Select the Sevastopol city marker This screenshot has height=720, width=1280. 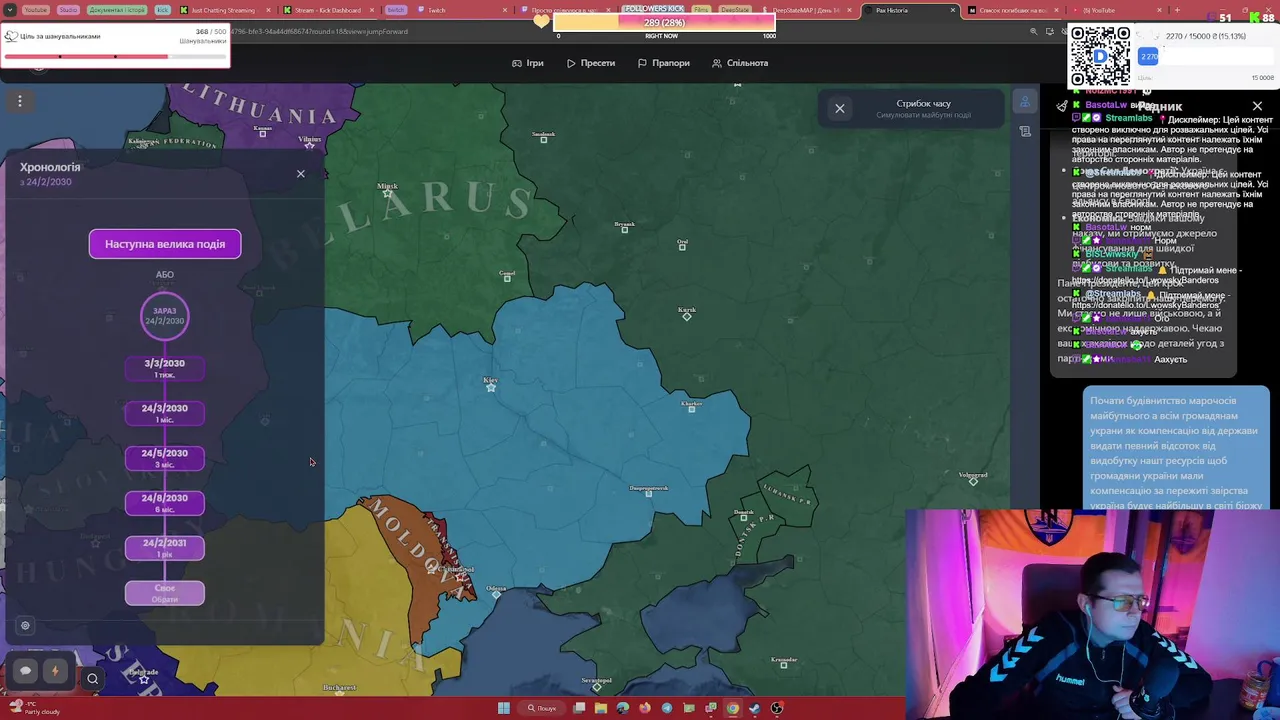(597, 687)
